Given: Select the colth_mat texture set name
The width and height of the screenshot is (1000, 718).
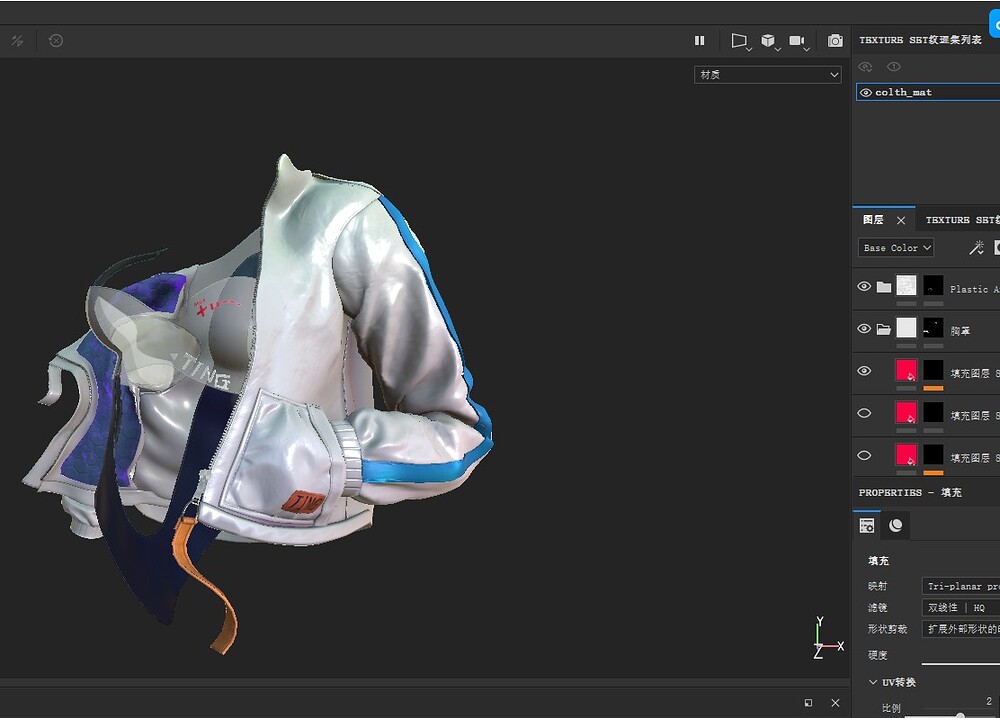Looking at the screenshot, I should pos(903,92).
